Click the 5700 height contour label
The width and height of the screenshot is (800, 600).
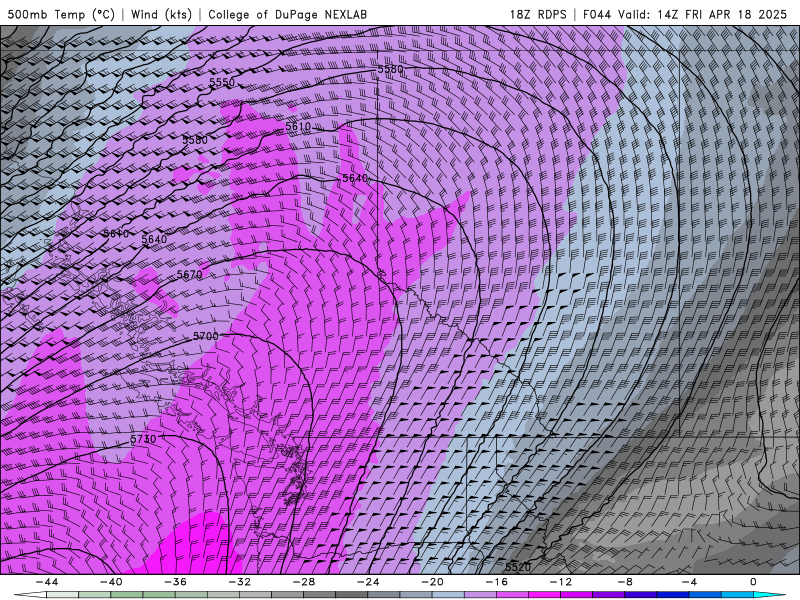click(x=206, y=336)
